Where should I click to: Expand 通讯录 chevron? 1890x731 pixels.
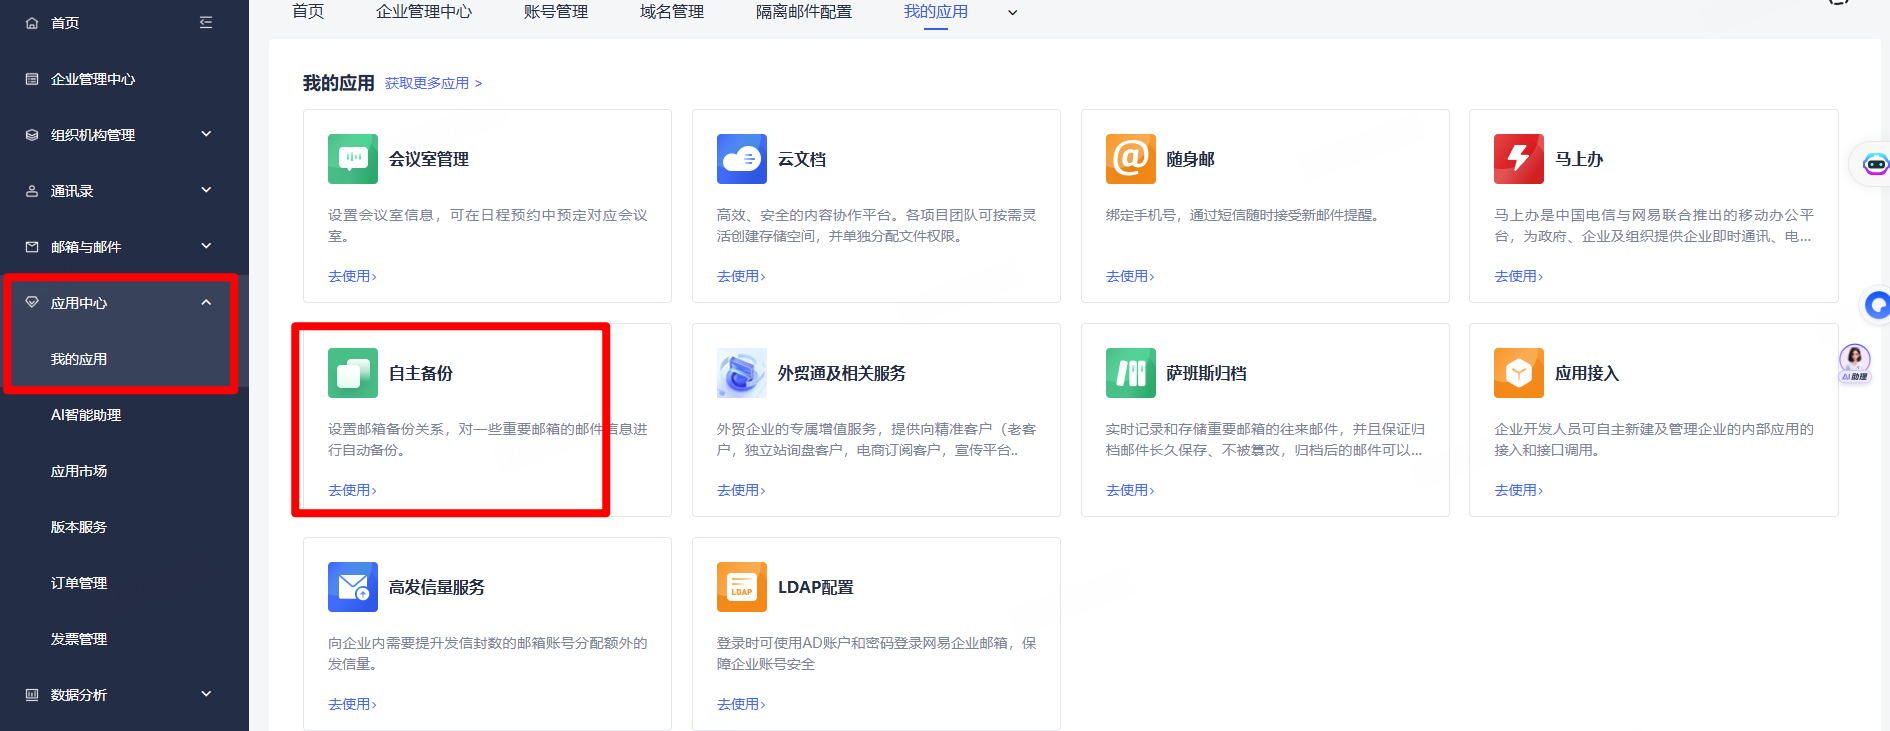pos(206,190)
